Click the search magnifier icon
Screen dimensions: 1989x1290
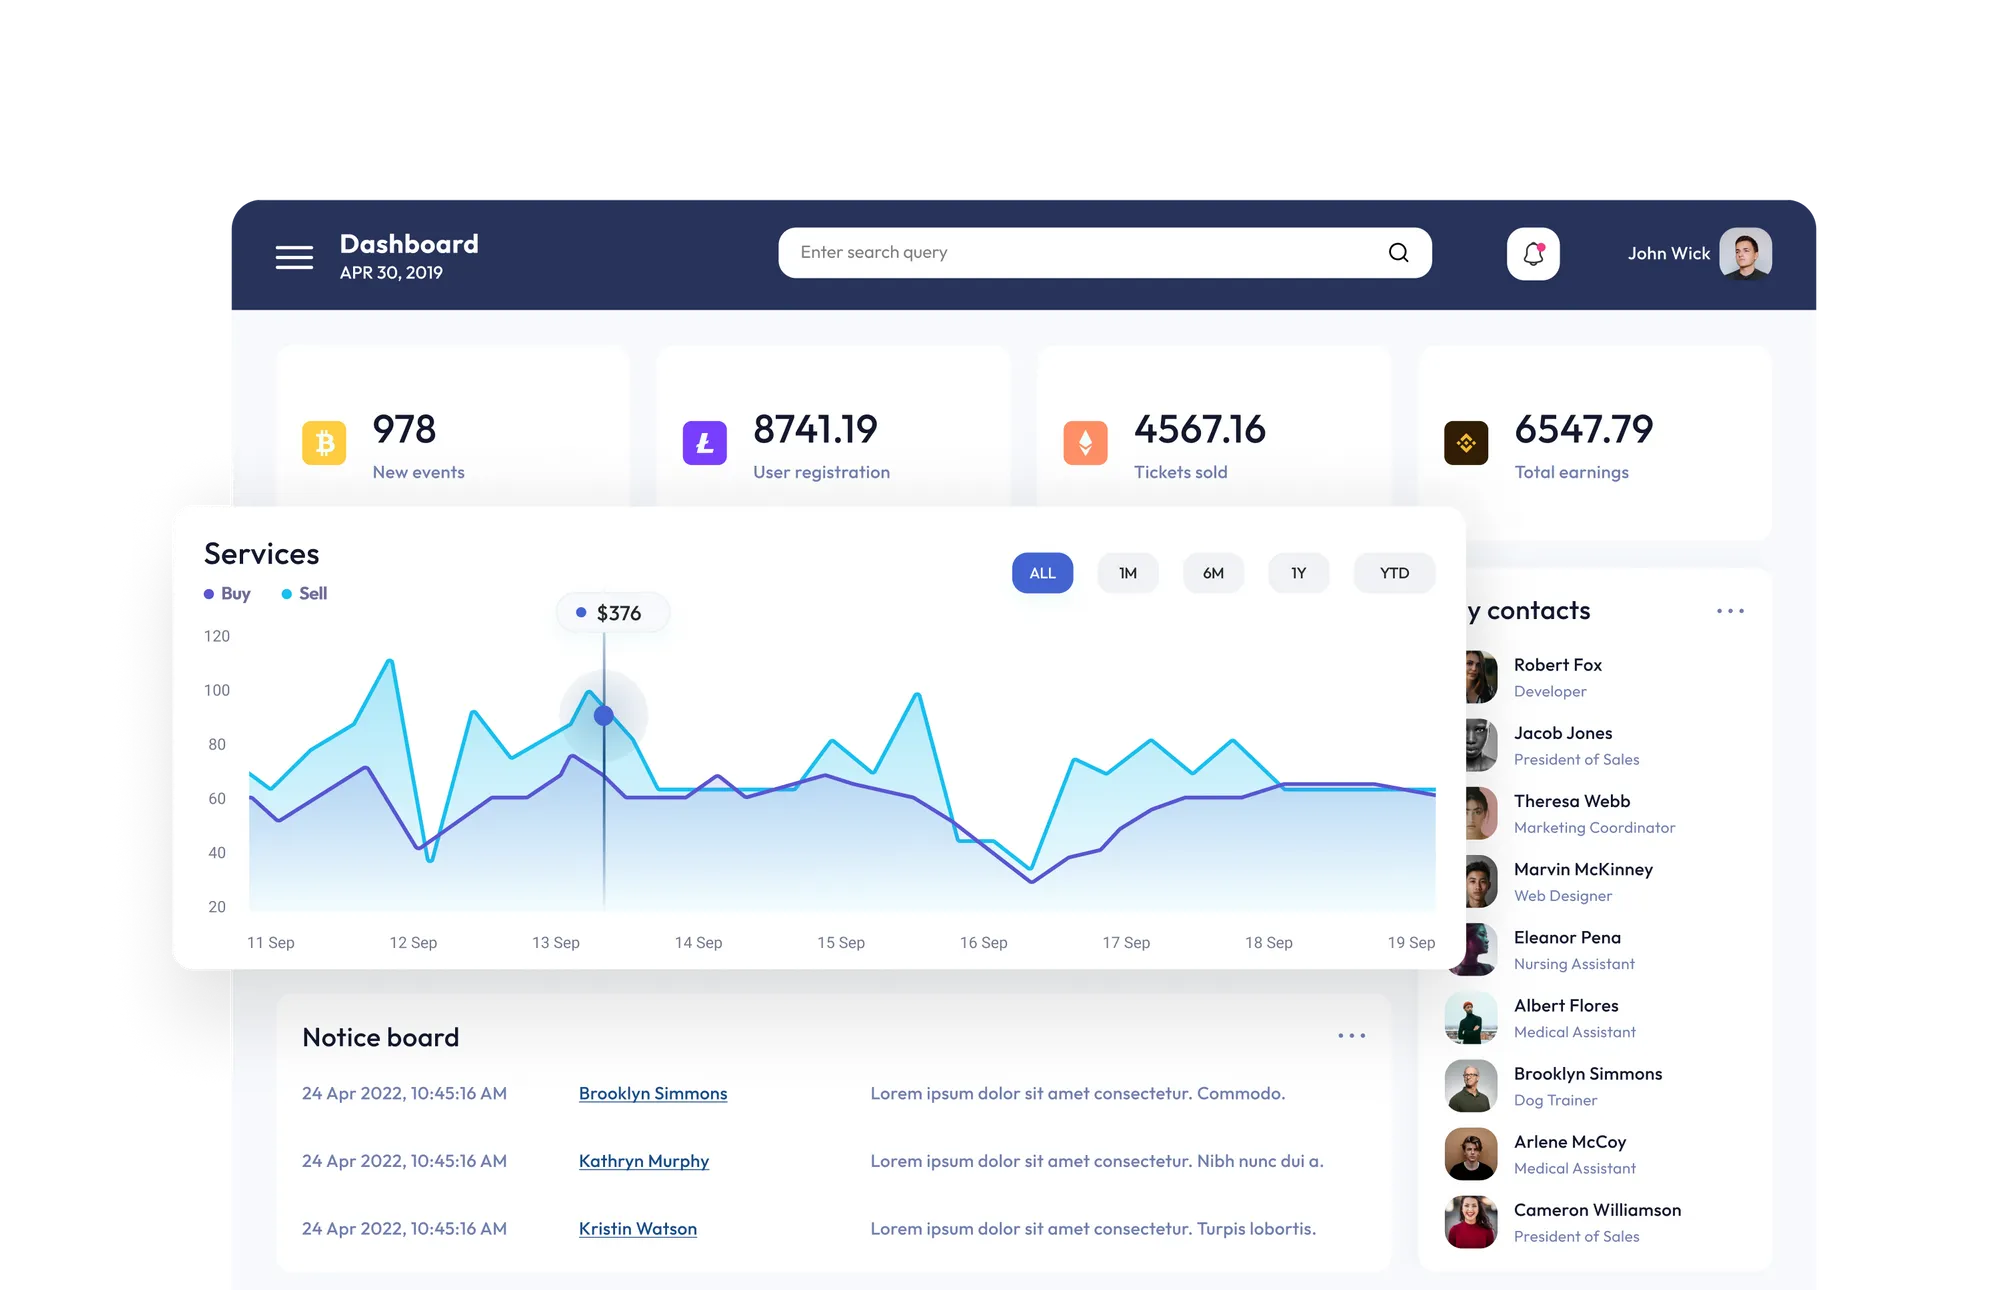(1398, 253)
